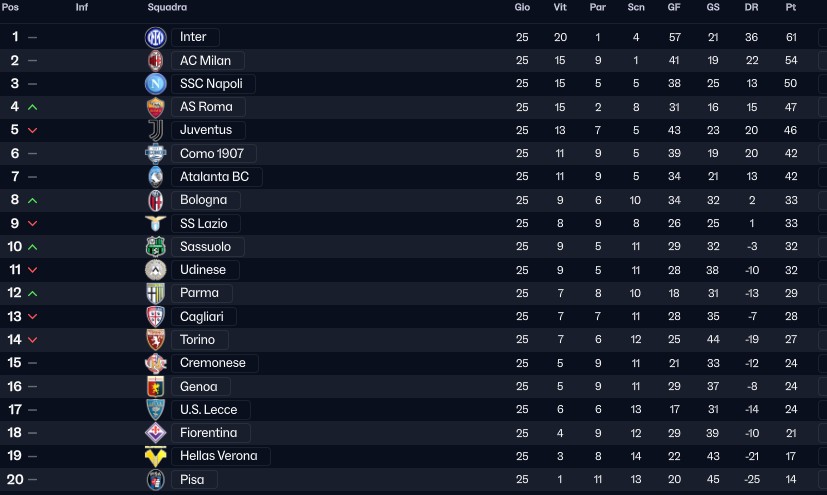
Task: Click the AC Milan crest icon
Action: (x=155, y=60)
